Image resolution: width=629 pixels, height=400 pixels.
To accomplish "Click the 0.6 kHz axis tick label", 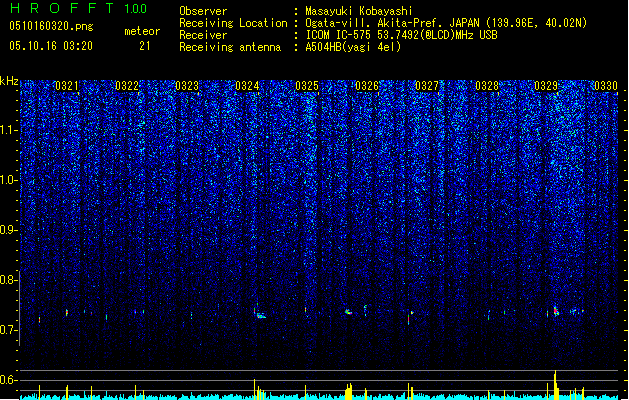I will click(x=8, y=380).
